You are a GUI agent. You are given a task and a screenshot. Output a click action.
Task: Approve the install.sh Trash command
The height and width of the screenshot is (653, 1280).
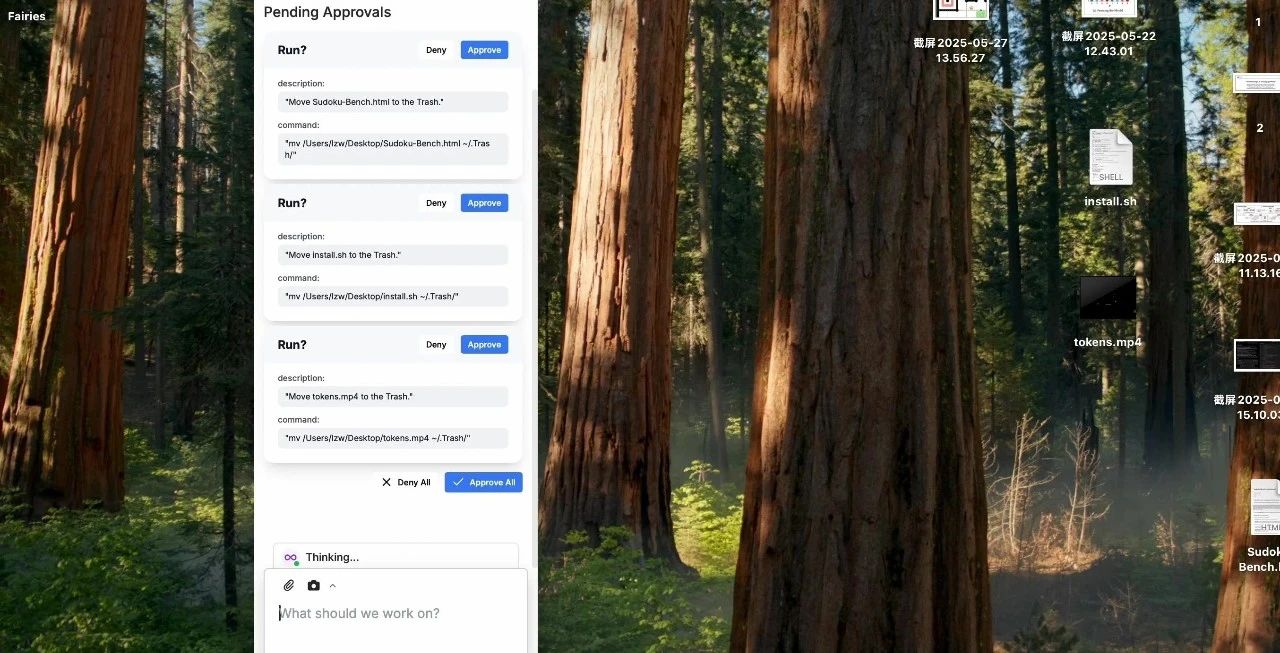click(484, 203)
